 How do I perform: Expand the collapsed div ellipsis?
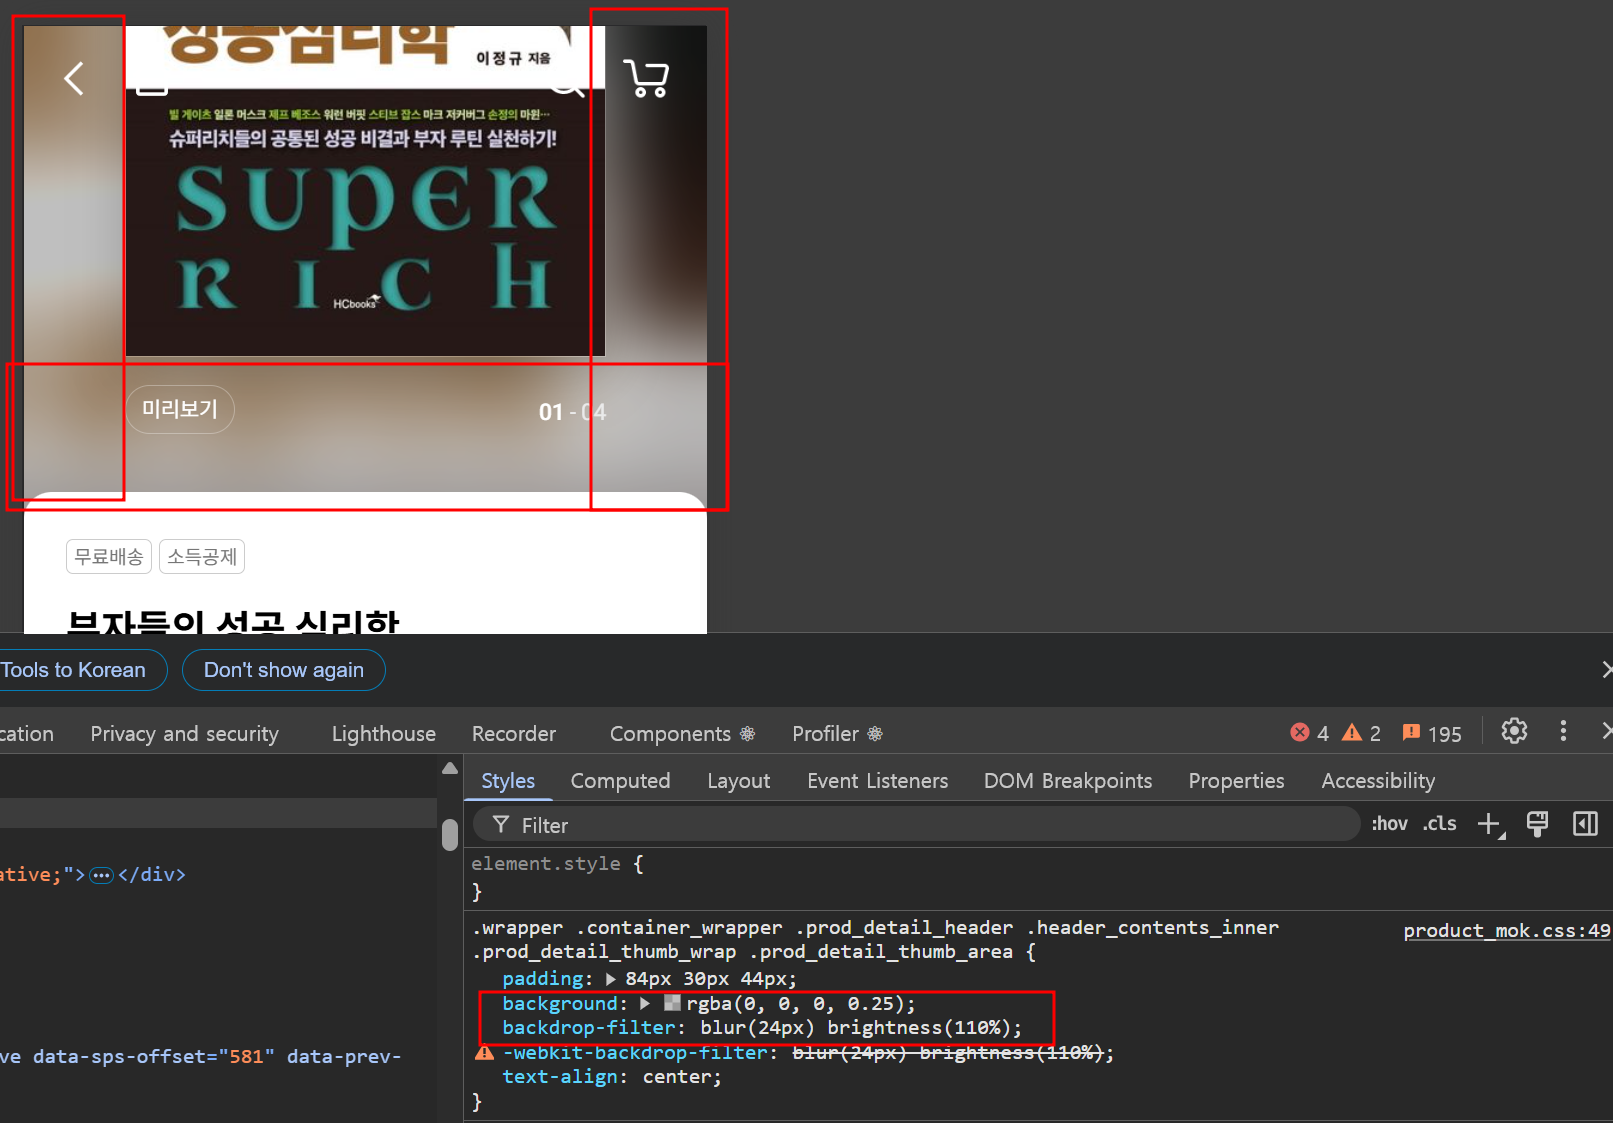tap(101, 875)
